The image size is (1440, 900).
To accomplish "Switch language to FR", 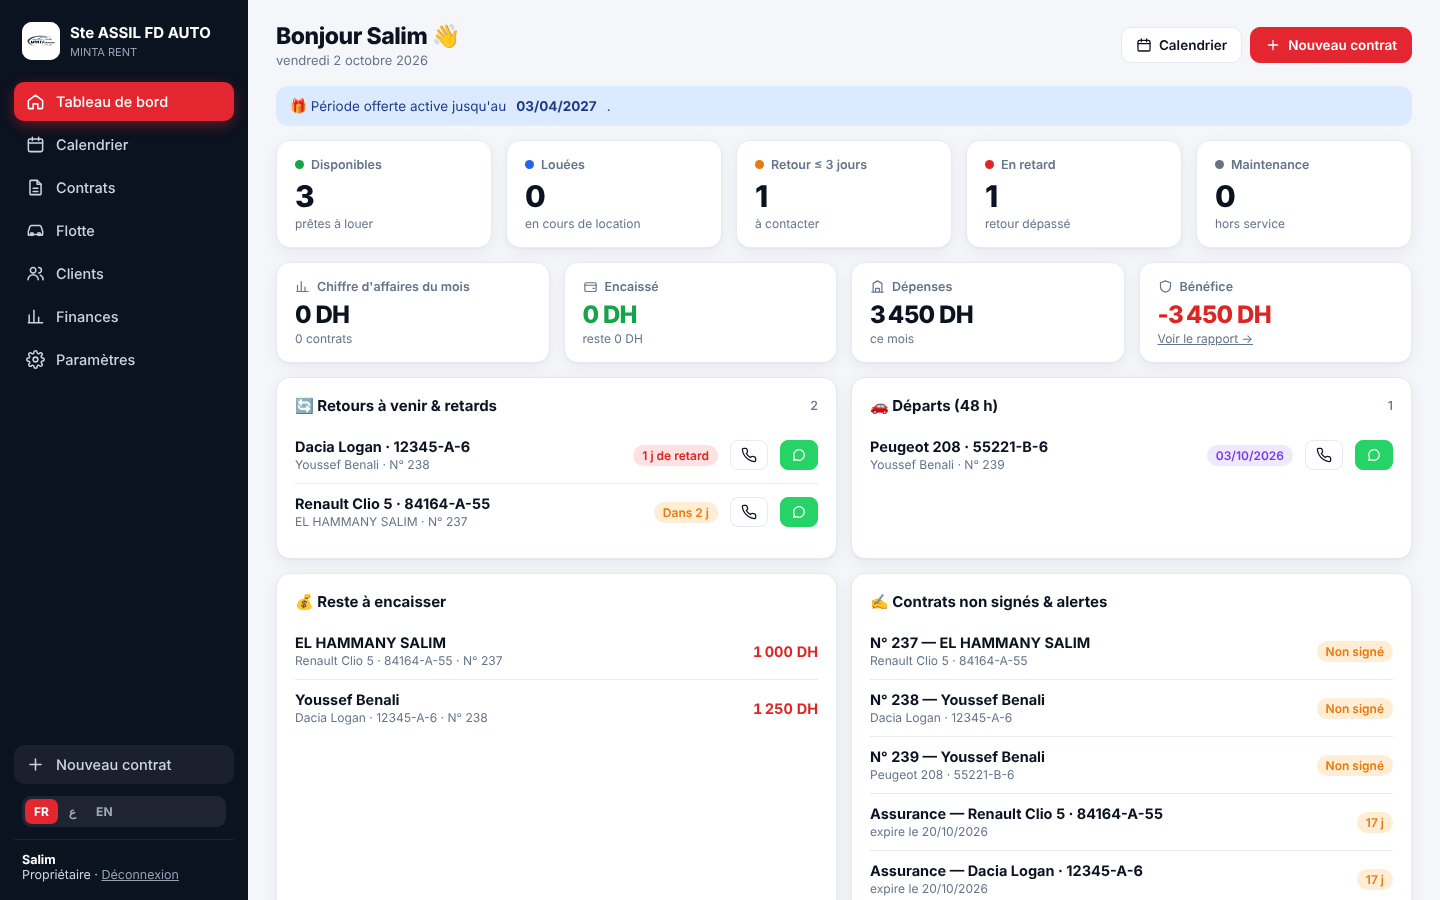I will point(41,812).
